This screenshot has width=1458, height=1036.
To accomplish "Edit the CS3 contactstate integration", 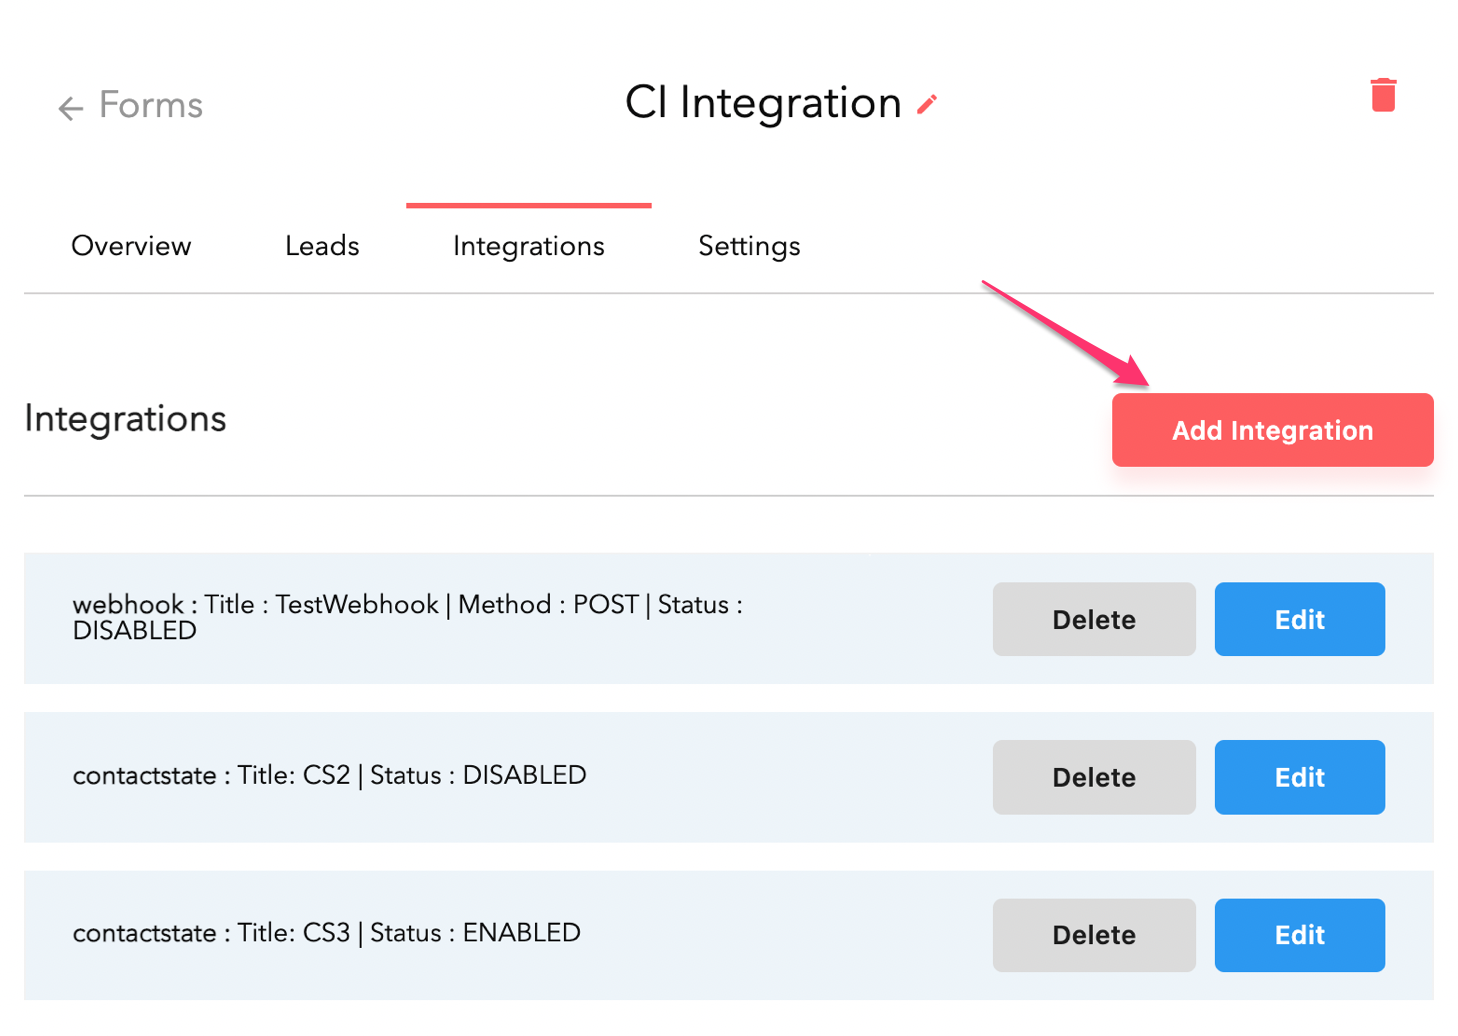I will click(1299, 935).
